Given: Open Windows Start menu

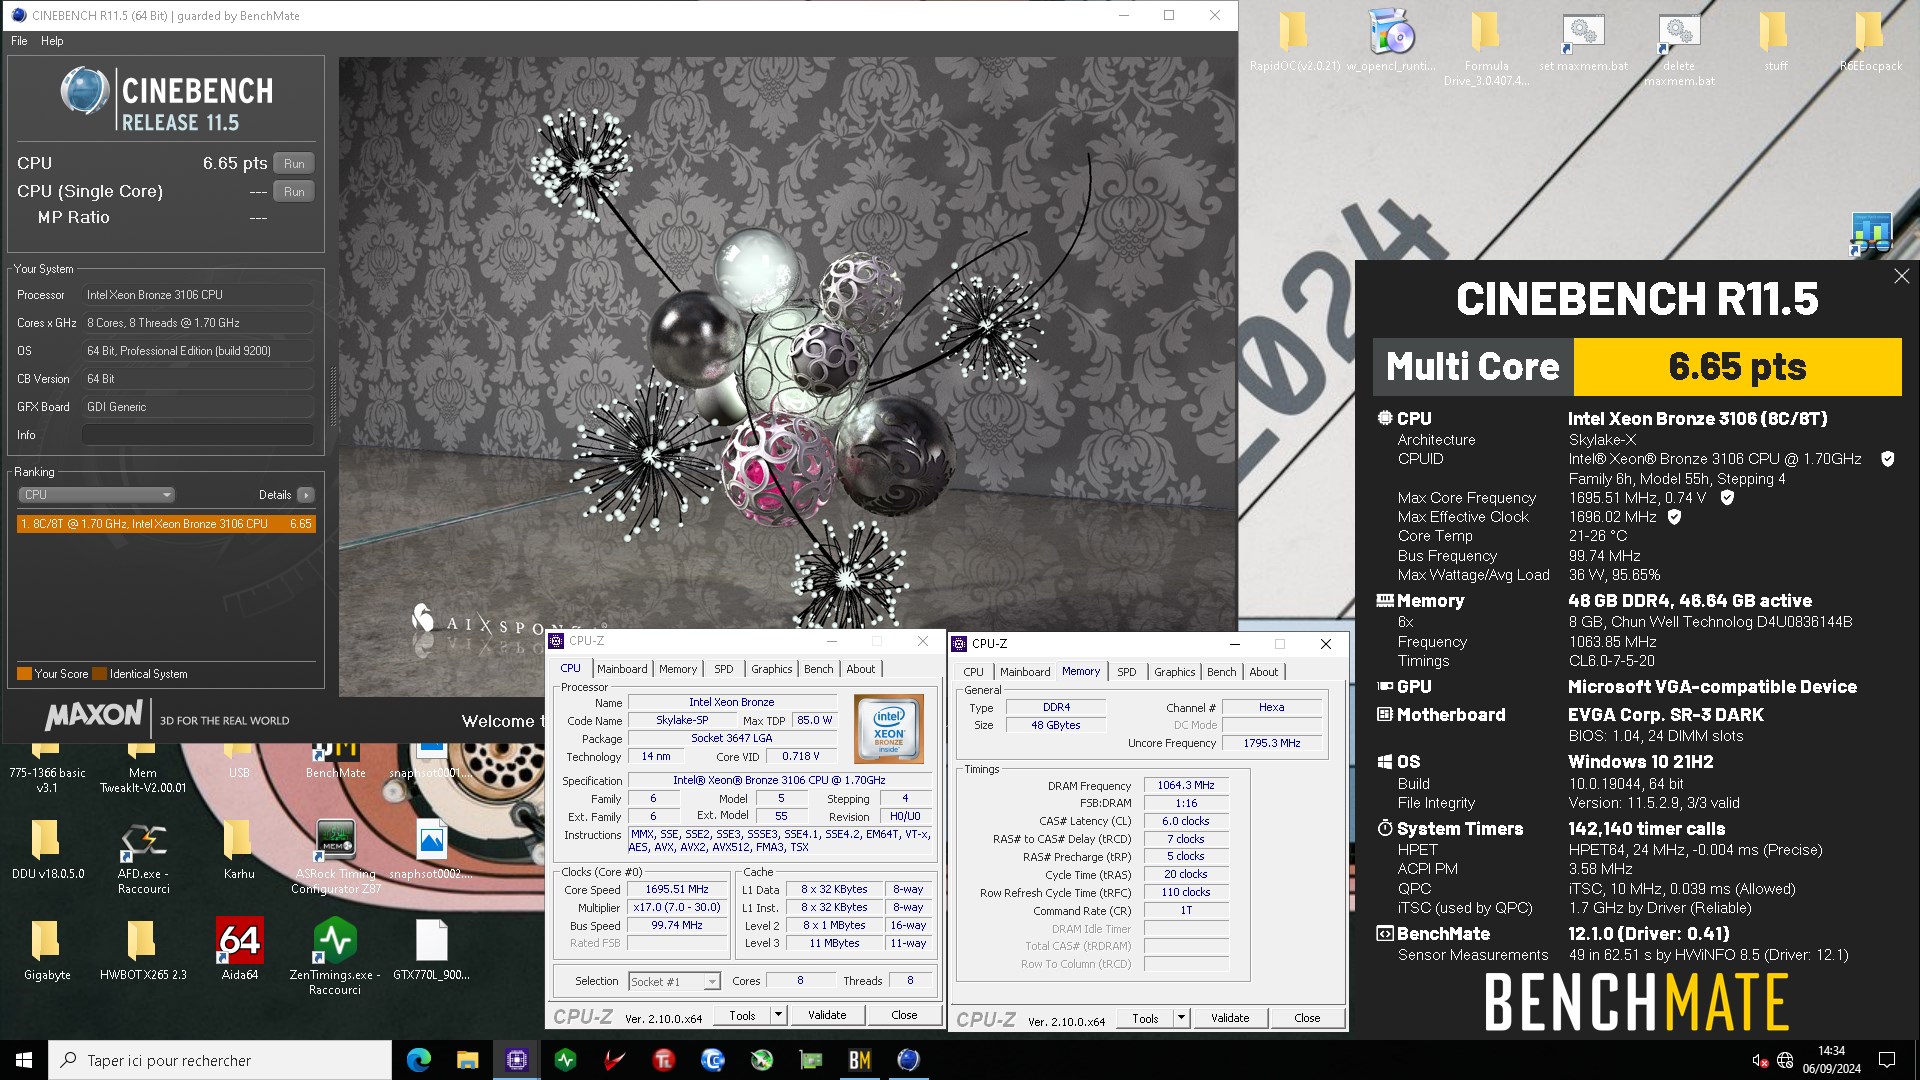Looking at the screenshot, I should 24,1060.
